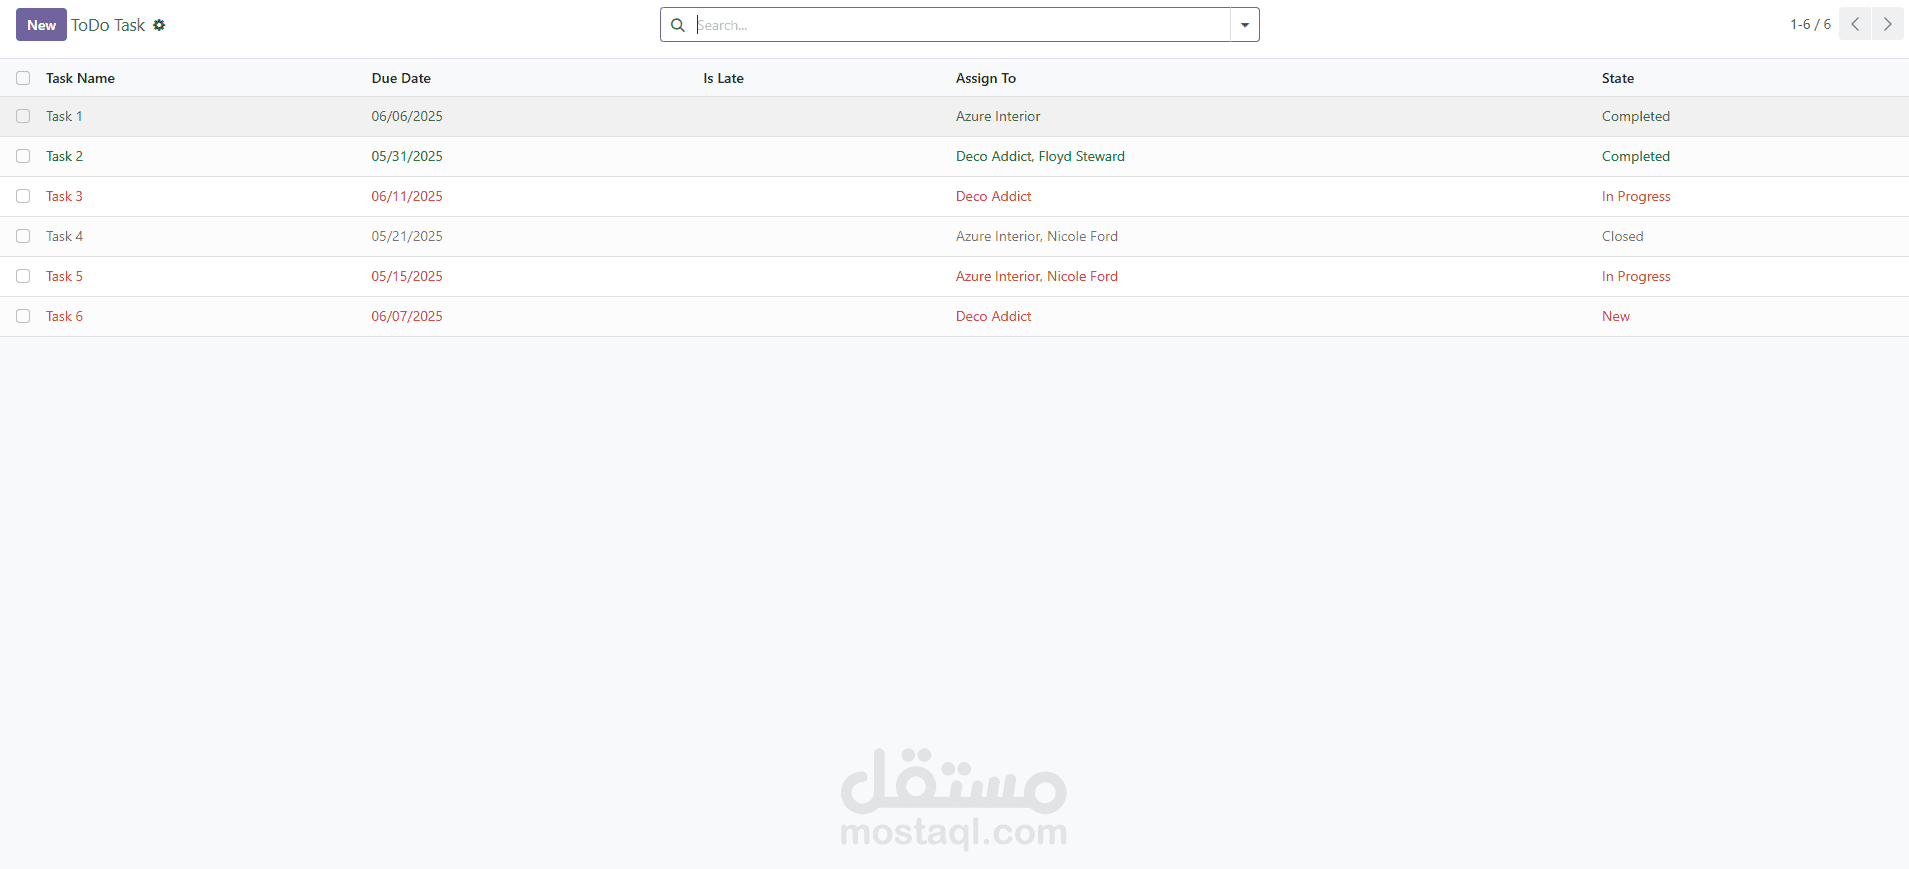Check the box for Task 2
The image size is (1909, 869).
coord(23,156)
